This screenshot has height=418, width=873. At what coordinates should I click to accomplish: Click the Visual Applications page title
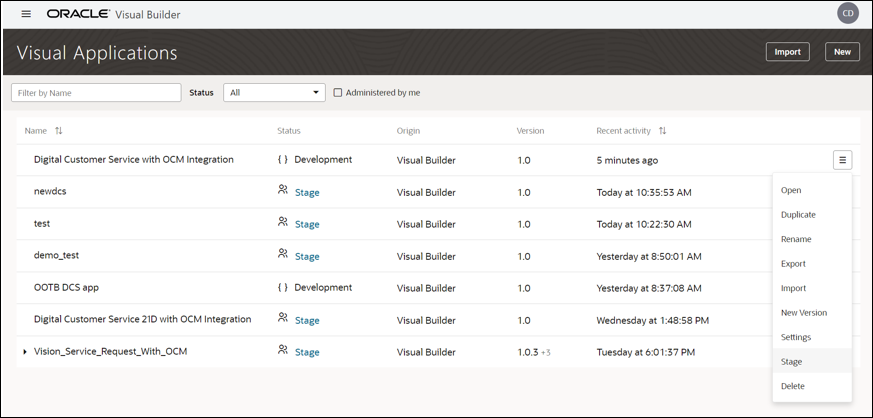point(97,53)
